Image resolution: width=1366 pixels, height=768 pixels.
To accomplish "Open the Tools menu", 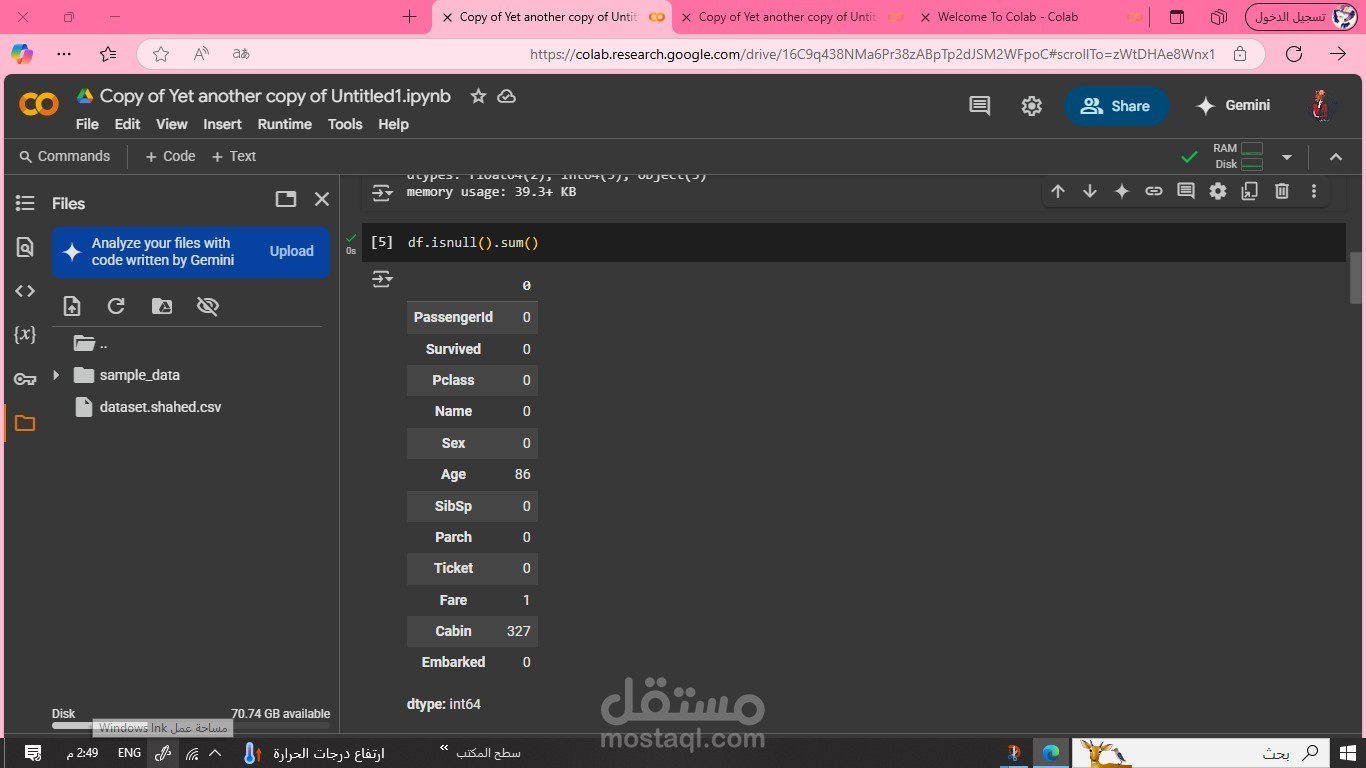I will (x=345, y=124).
